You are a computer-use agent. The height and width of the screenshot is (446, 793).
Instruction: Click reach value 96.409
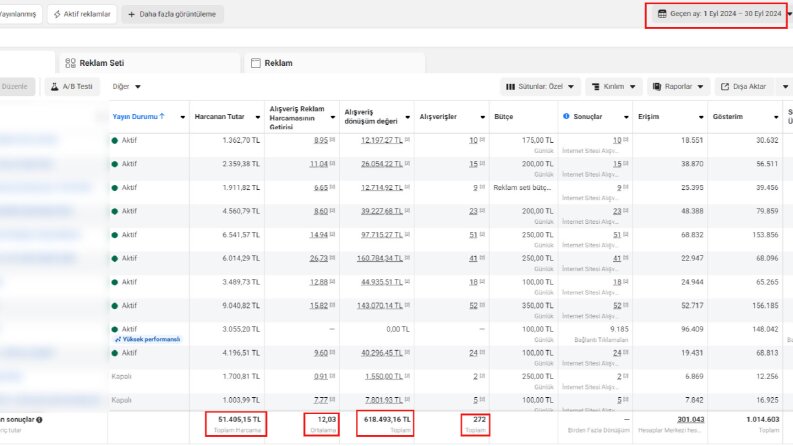coord(692,329)
